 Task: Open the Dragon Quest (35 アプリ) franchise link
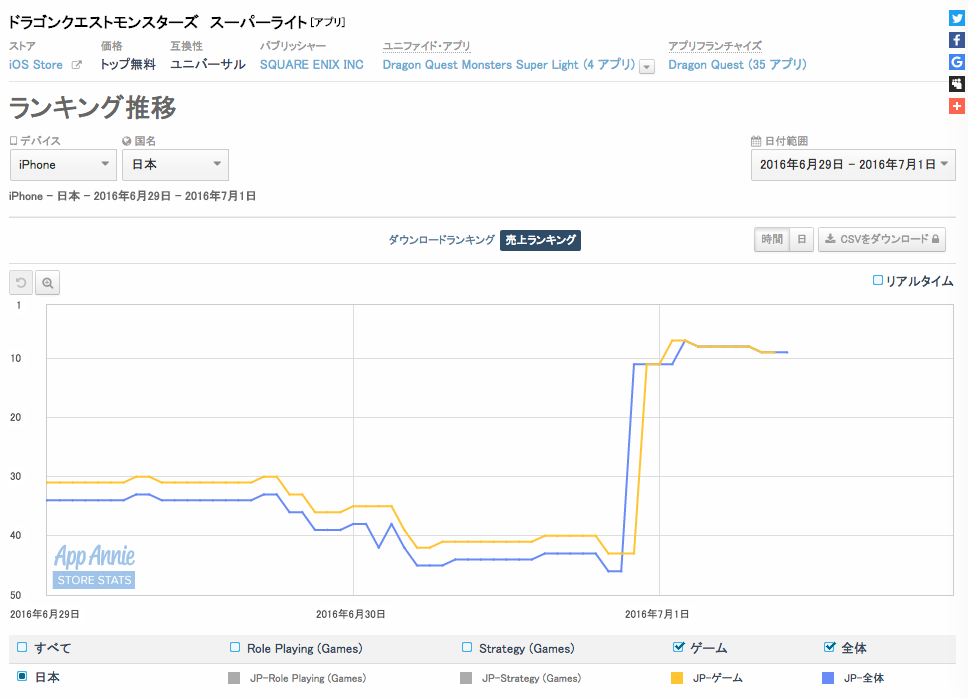coord(737,65)
